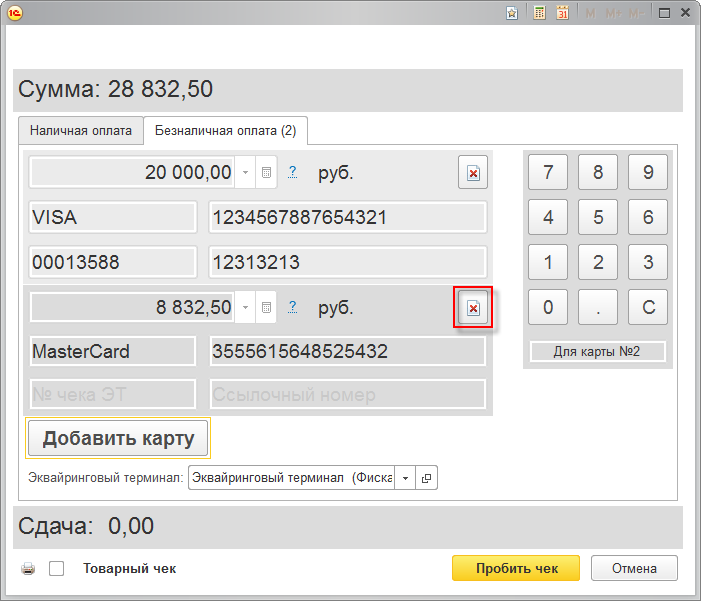The width and height of the screenshot is (701, 601).
Task: Enable the Товарный чек checkbox
Action: coord(57,569)
